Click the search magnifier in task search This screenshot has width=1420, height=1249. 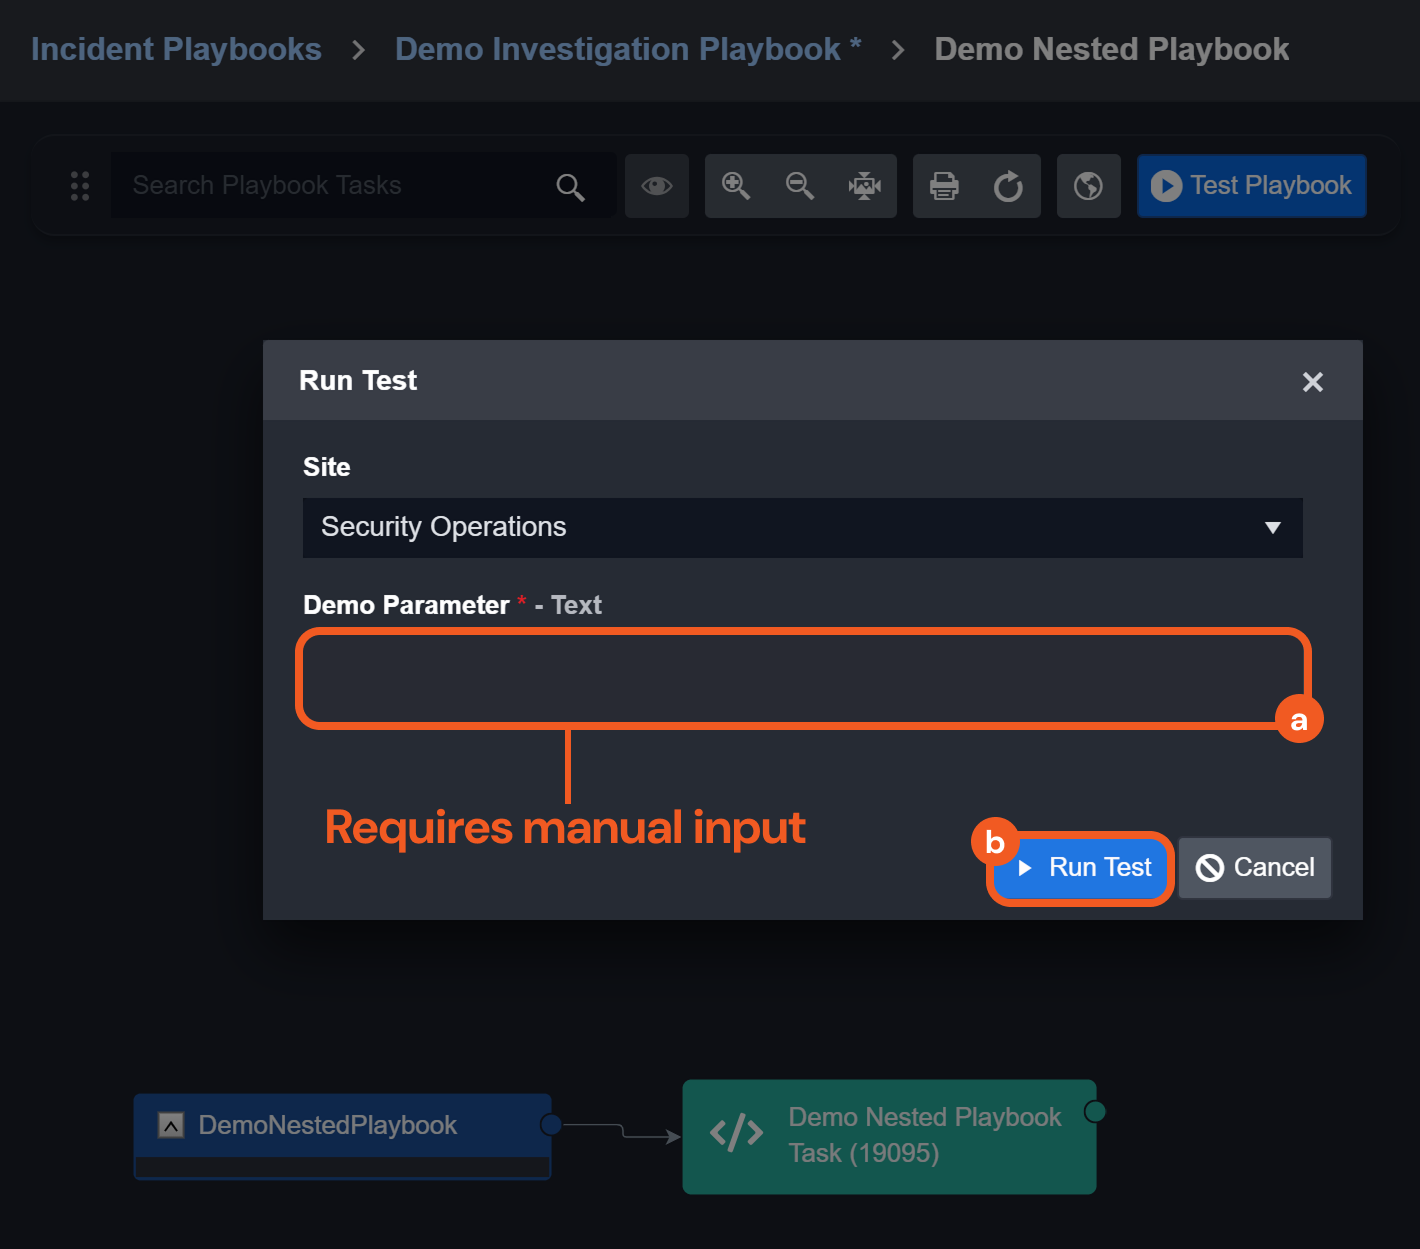tap(570, 187)
